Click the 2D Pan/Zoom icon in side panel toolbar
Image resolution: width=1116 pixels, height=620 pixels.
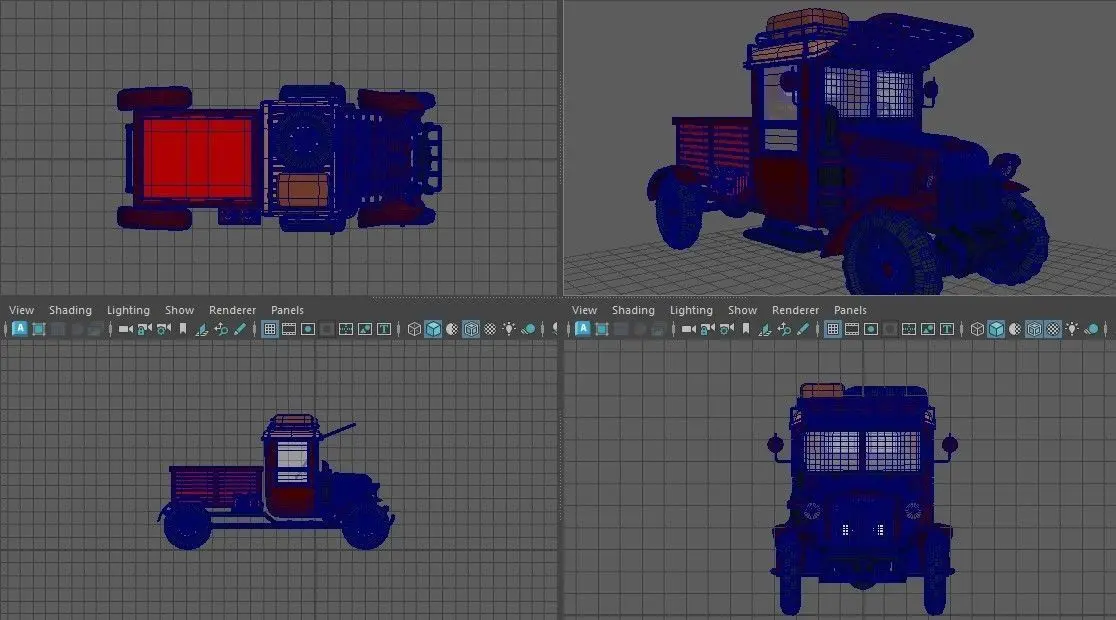coord(221,329)
